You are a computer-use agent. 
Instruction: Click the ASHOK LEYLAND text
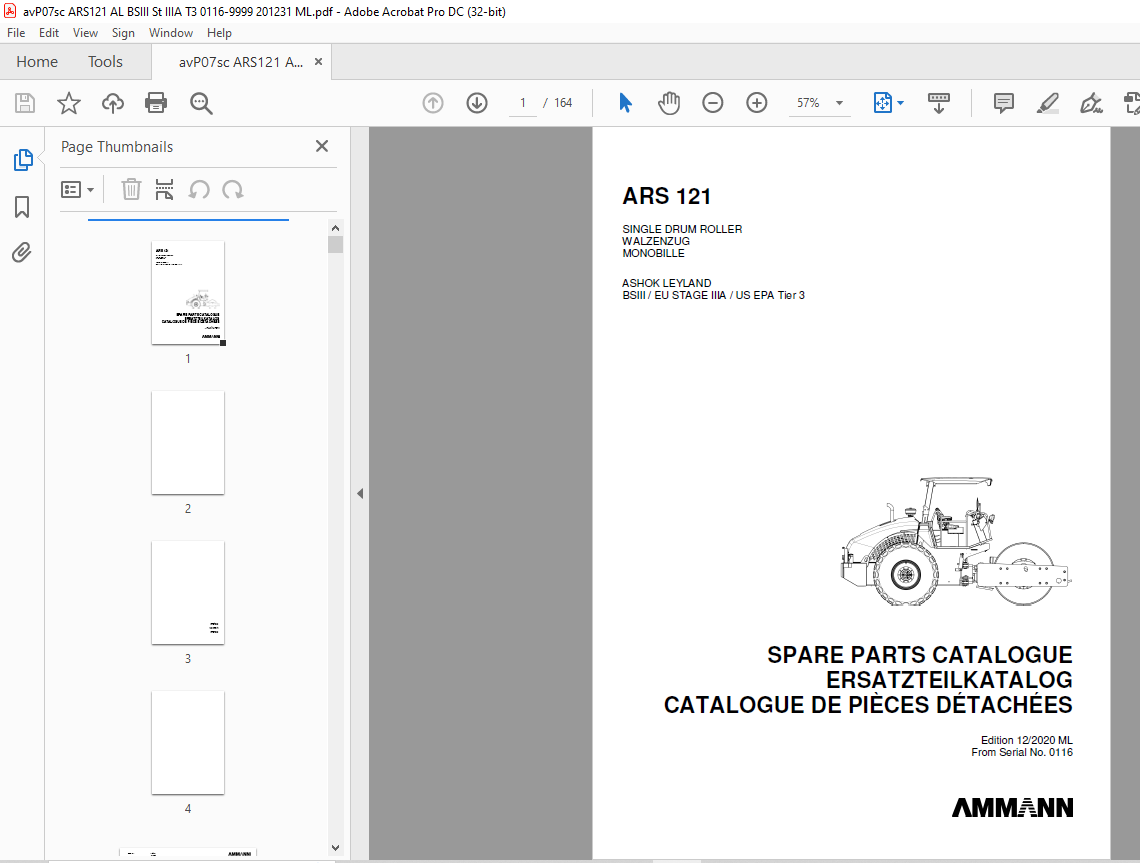pos(667,283)
